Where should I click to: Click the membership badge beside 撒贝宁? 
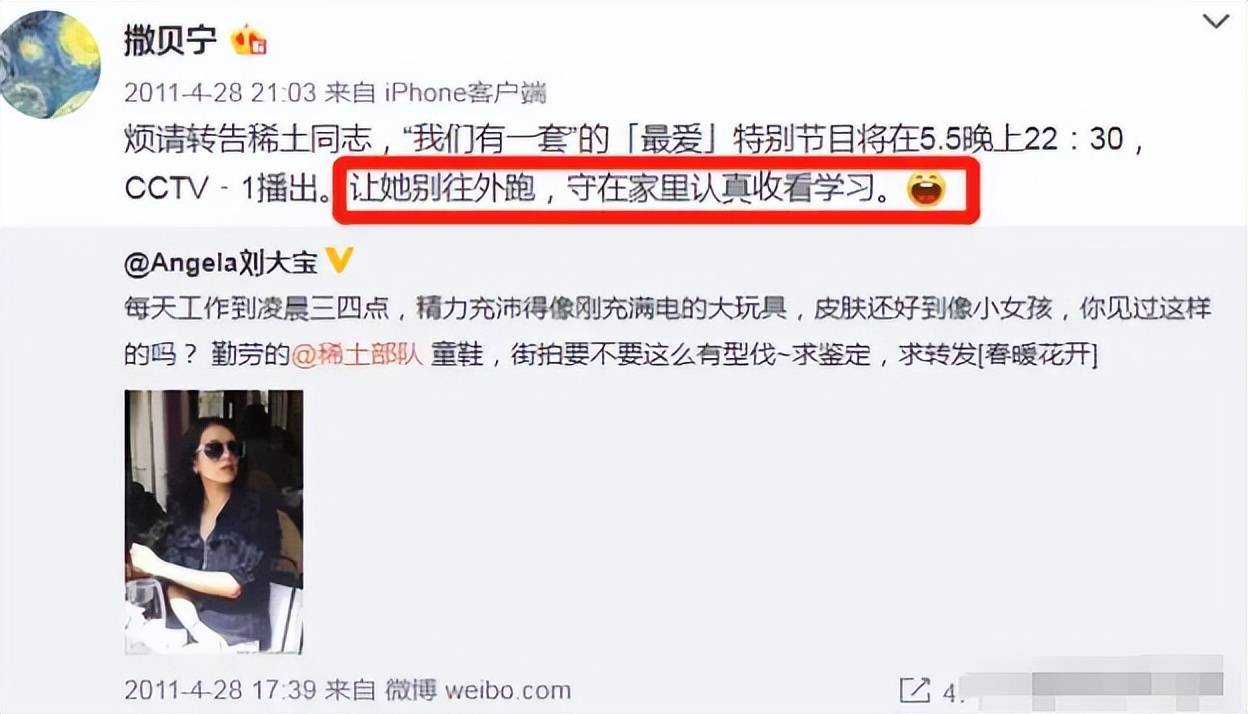[250, 42]
